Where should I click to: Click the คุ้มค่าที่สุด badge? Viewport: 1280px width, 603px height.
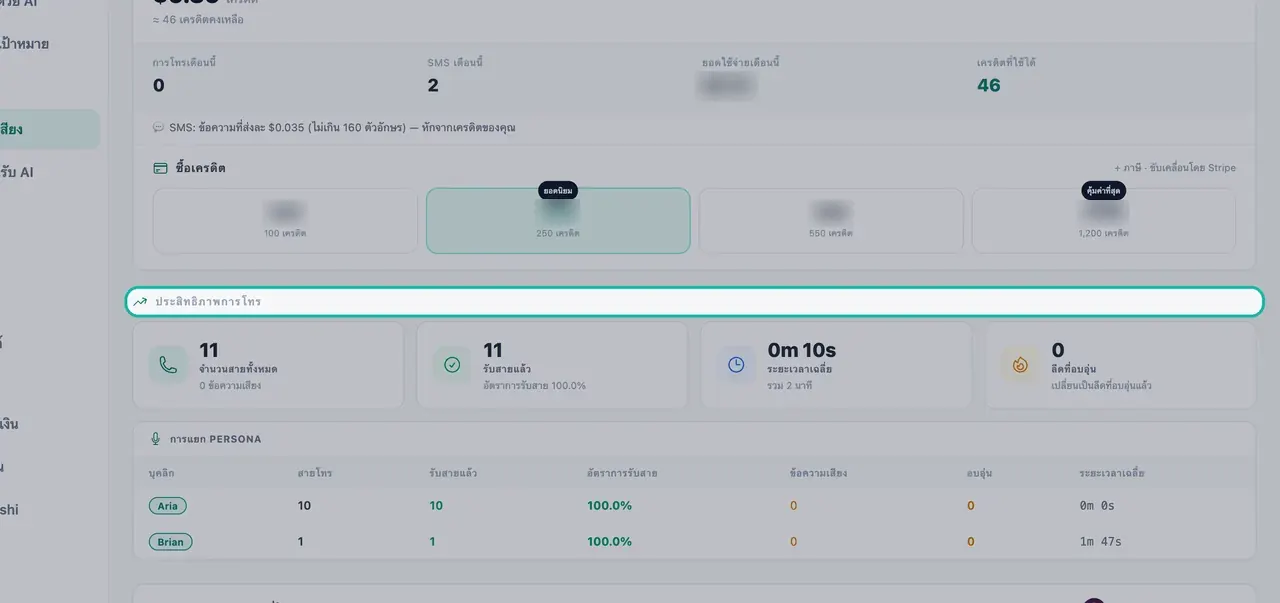pos(1104,190)
